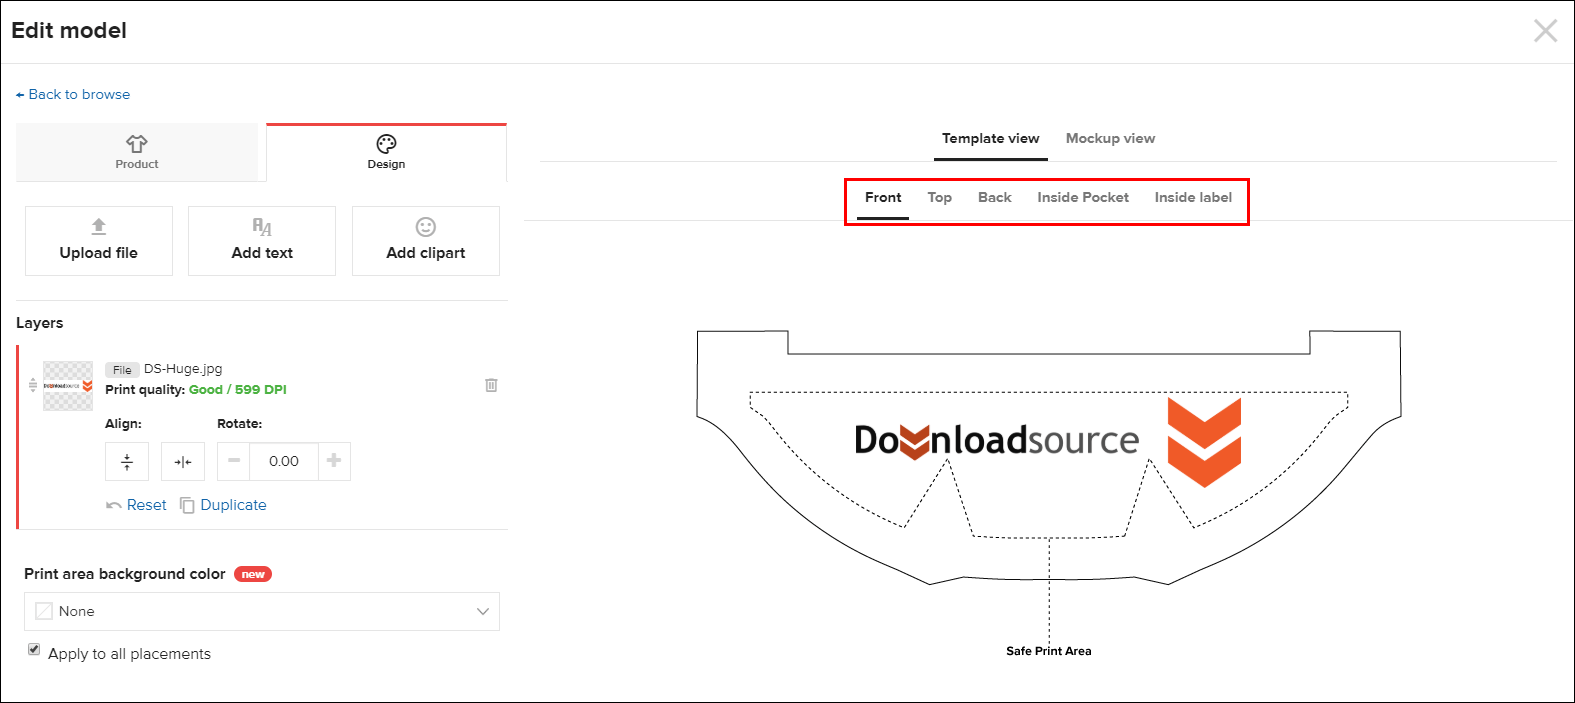Grab the layer reorder handle icon
This screenshot has height=703, width=1575.
[x=33, y=385]
